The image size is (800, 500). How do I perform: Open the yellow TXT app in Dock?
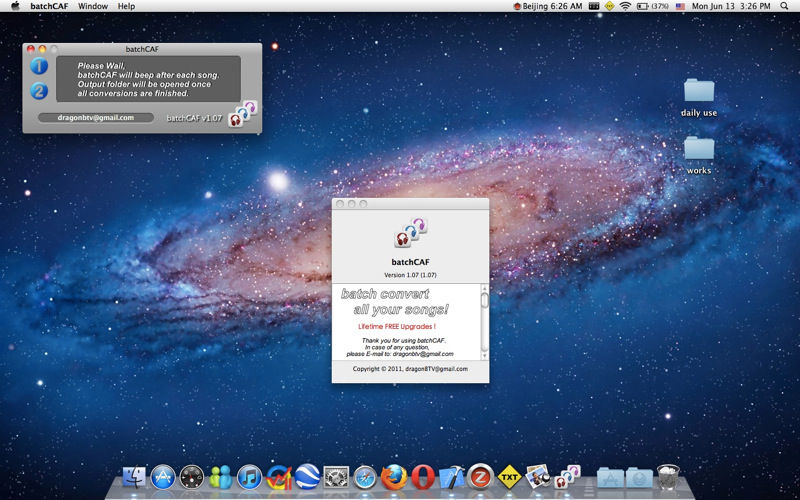509,477
